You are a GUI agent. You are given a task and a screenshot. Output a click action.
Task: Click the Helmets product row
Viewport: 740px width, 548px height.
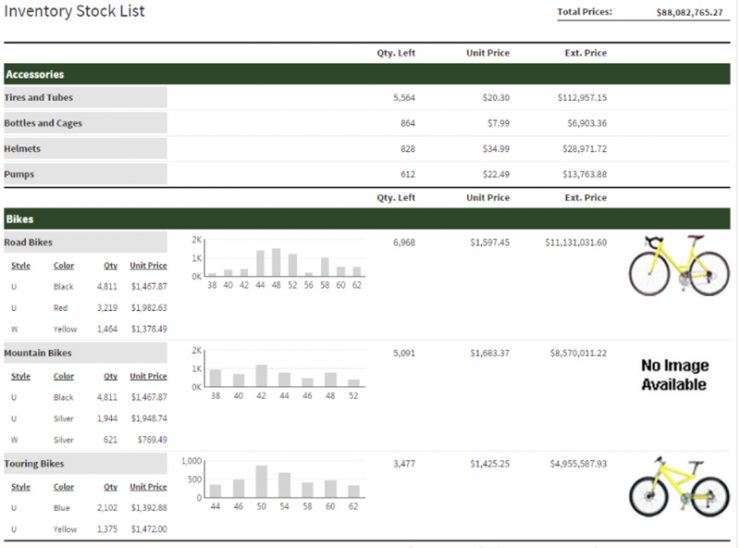click(23, 149)
